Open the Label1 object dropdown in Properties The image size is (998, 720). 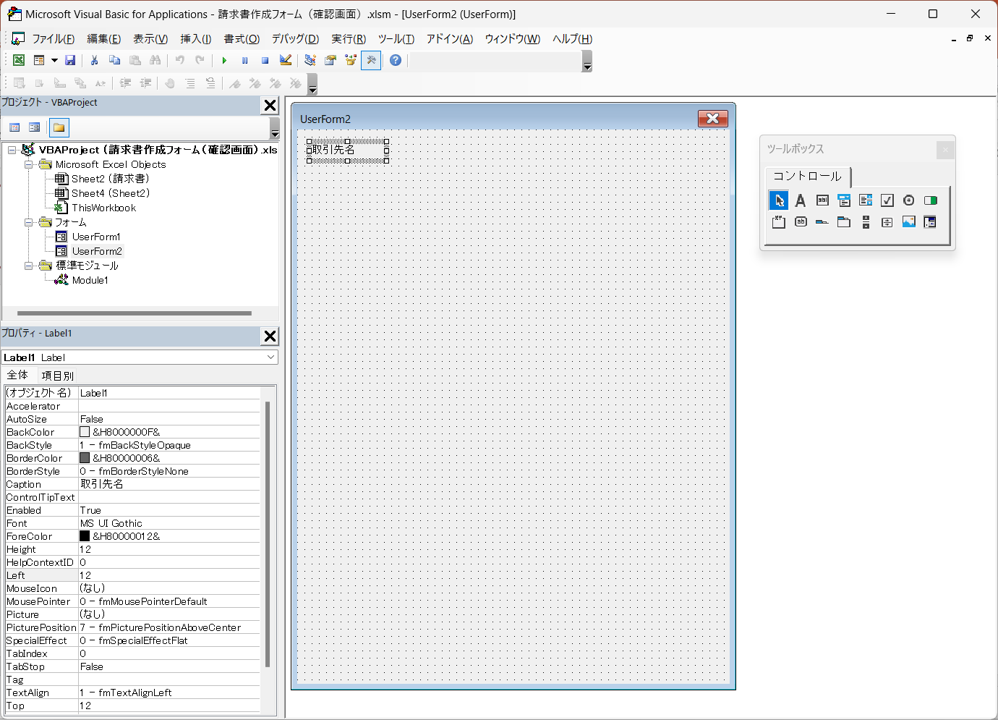tap(270, 357)
